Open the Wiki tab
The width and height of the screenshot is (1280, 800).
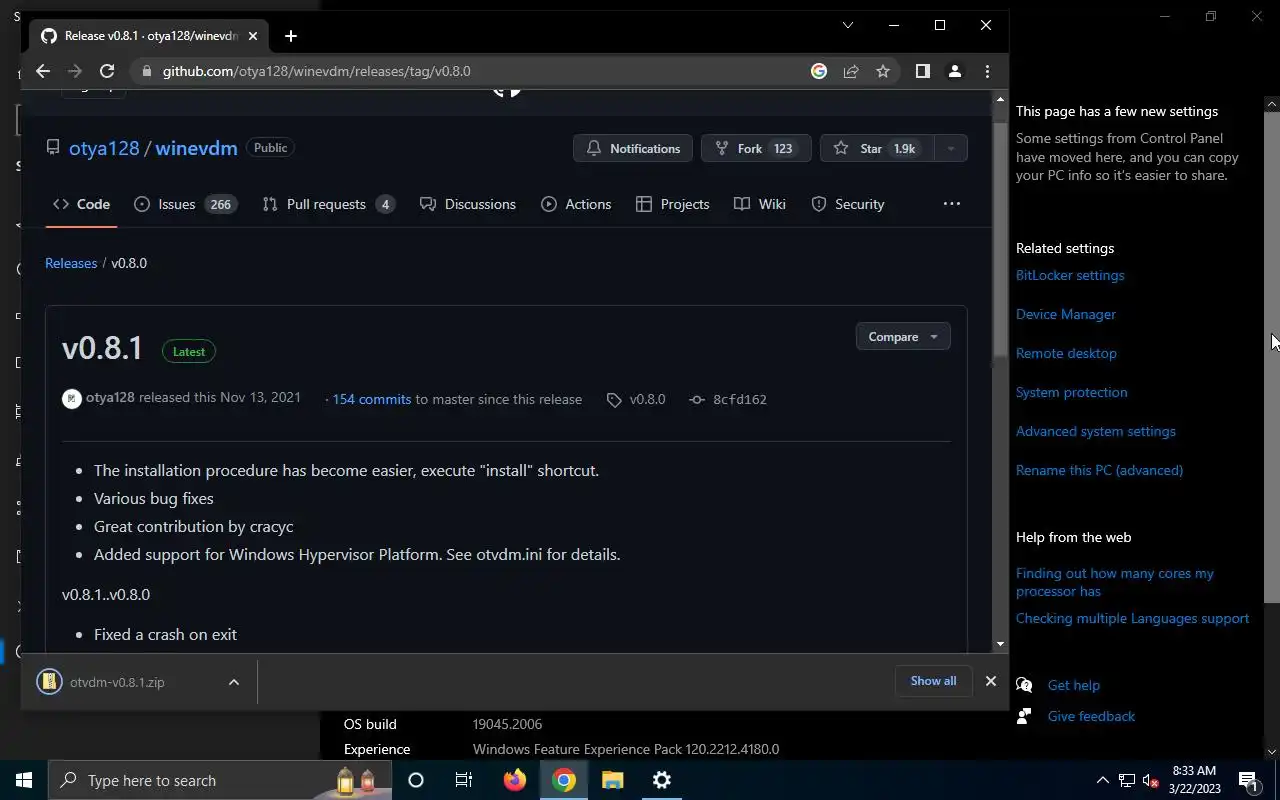pyautogui.click(x=760, y=204)
